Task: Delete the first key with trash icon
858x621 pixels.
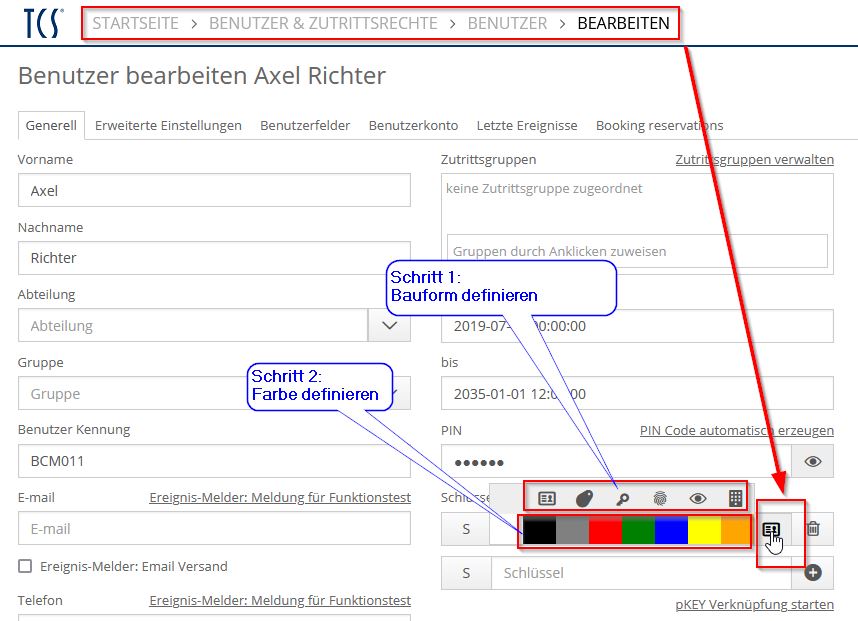Action: pos(813,530)
